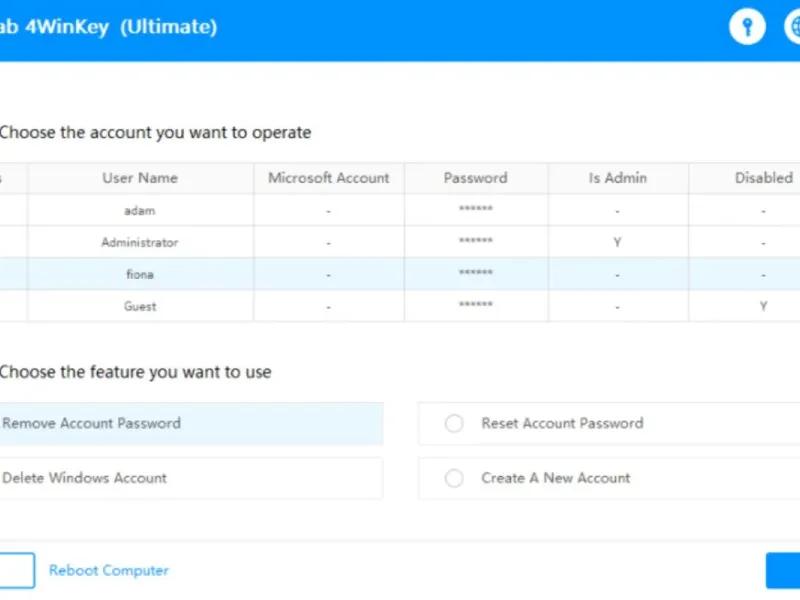This screenshot has width=800, height=600.
Task: Click the Is Admin column header
Action: [x=618, y=178]
